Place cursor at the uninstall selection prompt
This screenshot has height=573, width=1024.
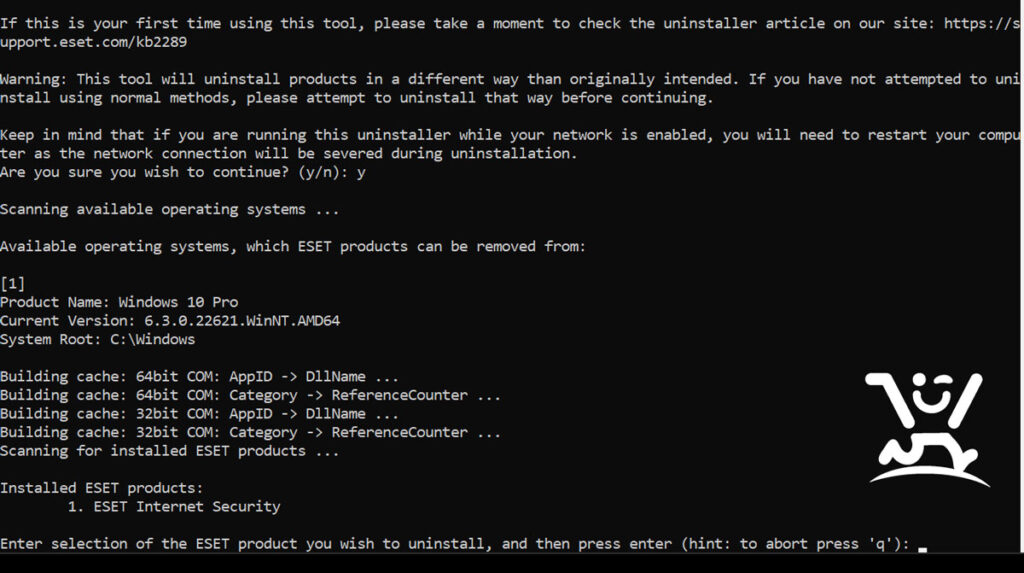pos(922,544)
